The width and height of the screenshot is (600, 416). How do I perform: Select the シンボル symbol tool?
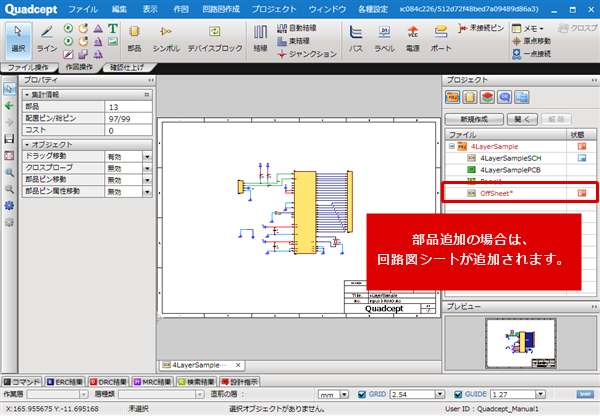coord(166,40)
